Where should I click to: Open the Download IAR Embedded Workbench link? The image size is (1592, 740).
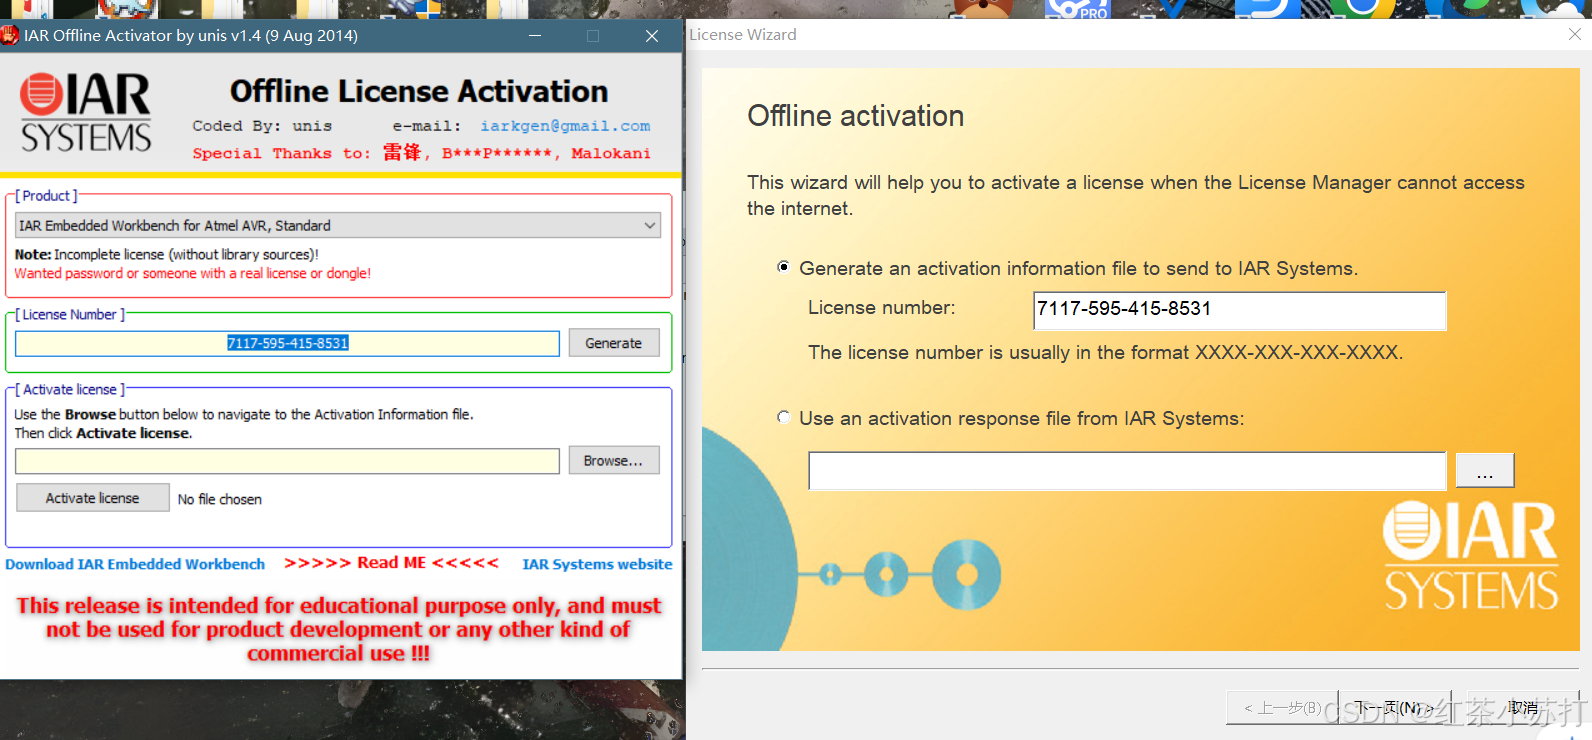pyautogui.click(x=135, y=564)
